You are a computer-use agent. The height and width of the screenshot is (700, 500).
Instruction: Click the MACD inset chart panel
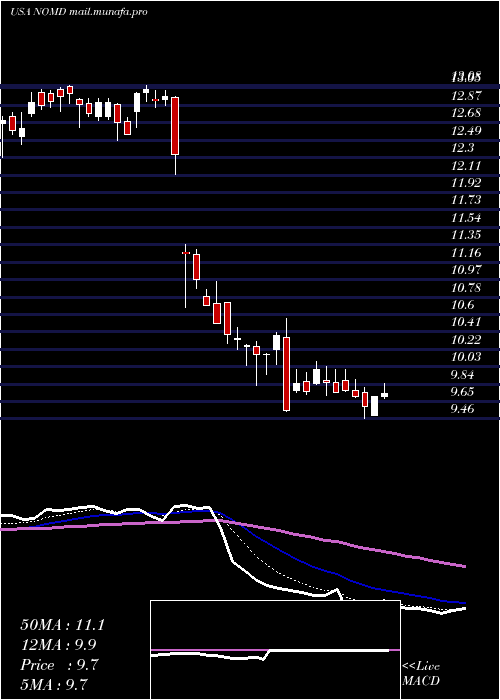[x=275, y=650]
